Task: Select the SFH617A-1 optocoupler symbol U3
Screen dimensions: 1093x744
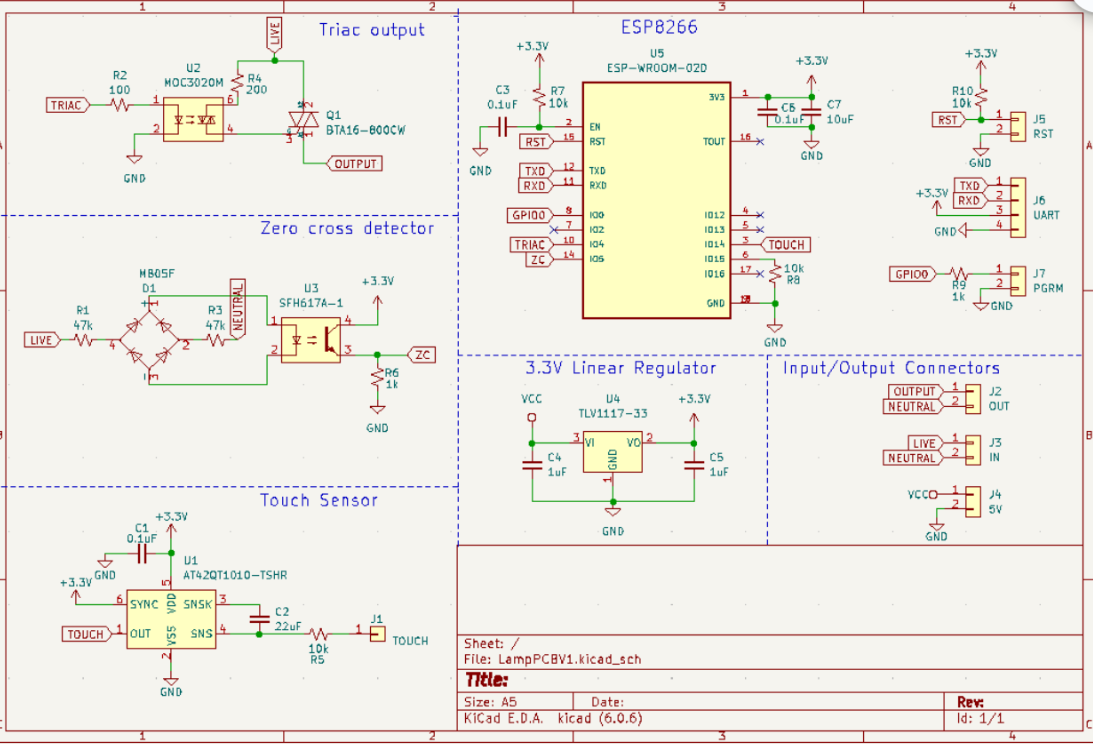Action: click(310, 339)
